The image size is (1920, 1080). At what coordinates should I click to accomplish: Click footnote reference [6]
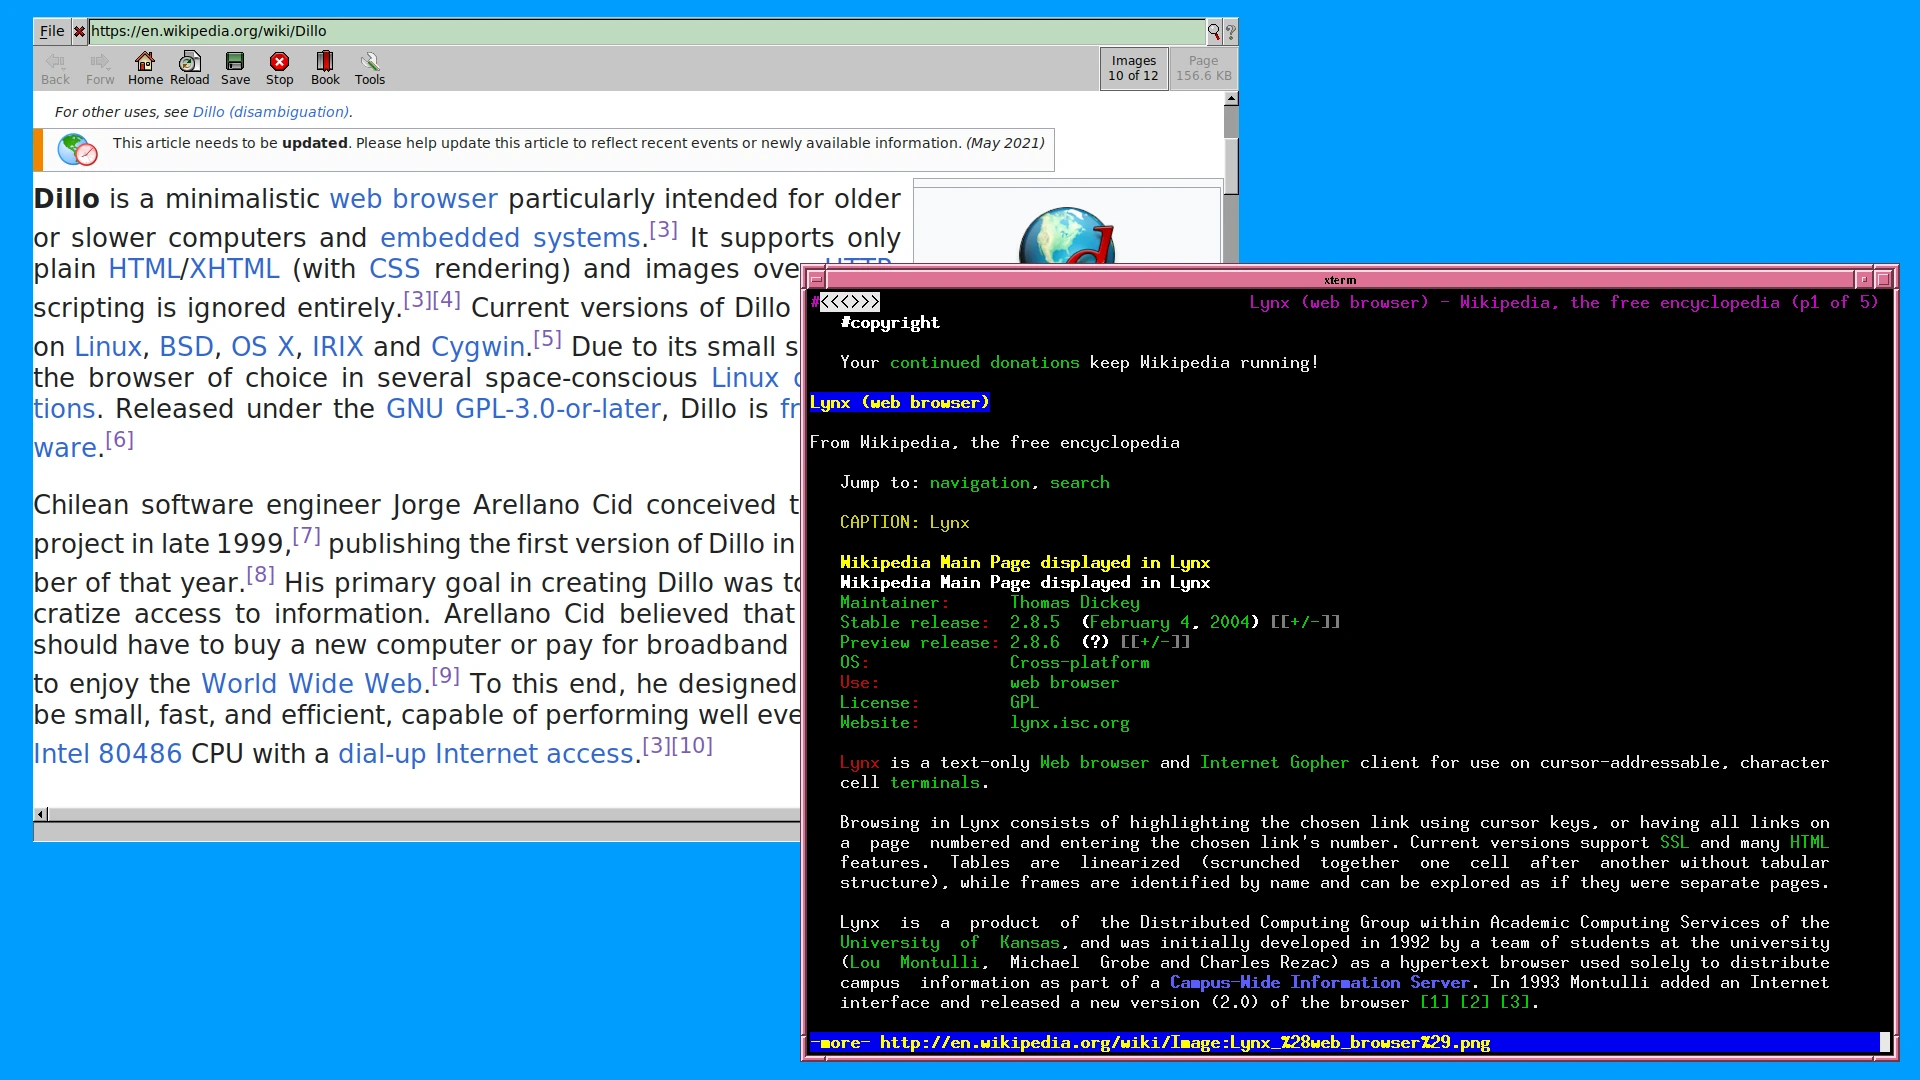(119, 440)
